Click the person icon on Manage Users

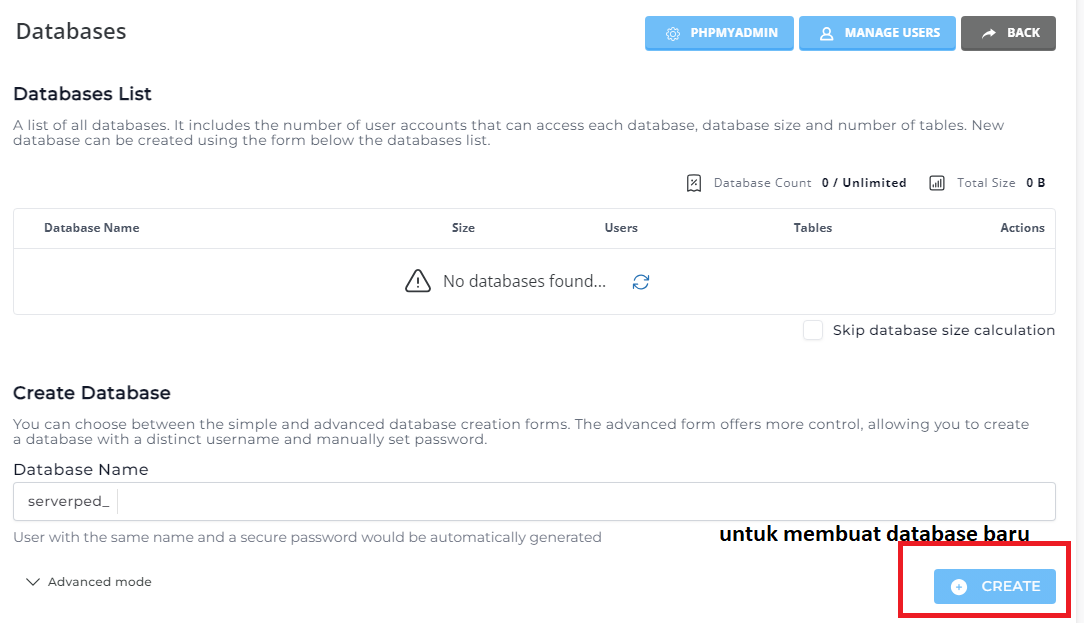(x=826, y=33)
